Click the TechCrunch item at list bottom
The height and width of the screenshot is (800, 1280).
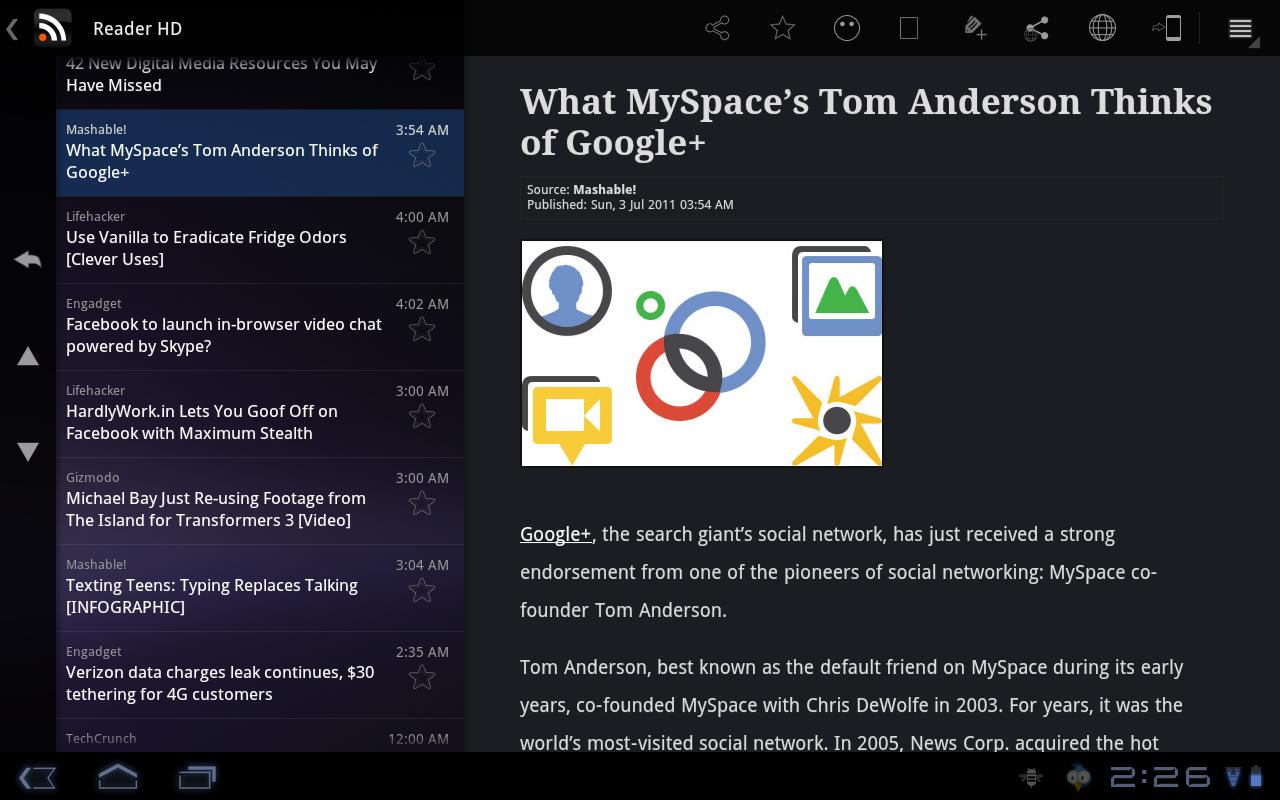click(260, 736)
